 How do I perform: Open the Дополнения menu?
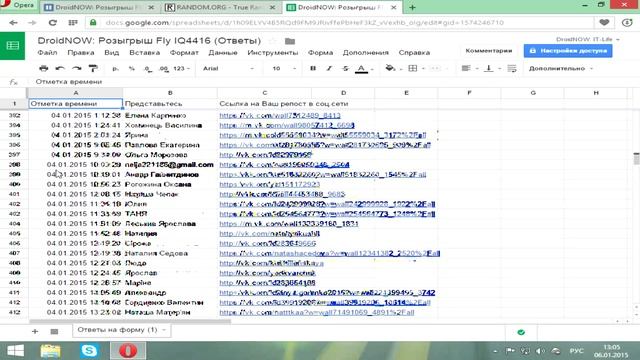pyautogui.click(x=366, y=53)
